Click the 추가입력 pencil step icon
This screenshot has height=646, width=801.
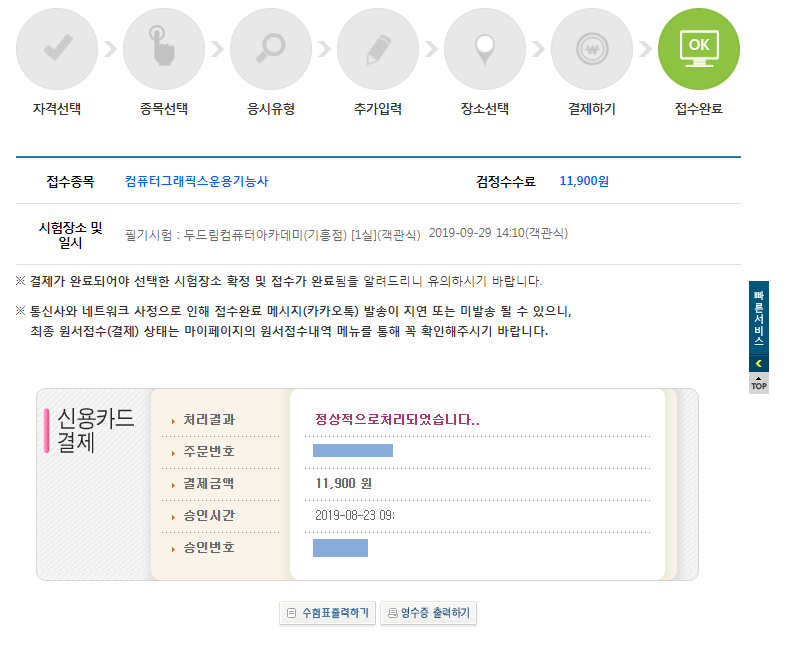[378, 49]
